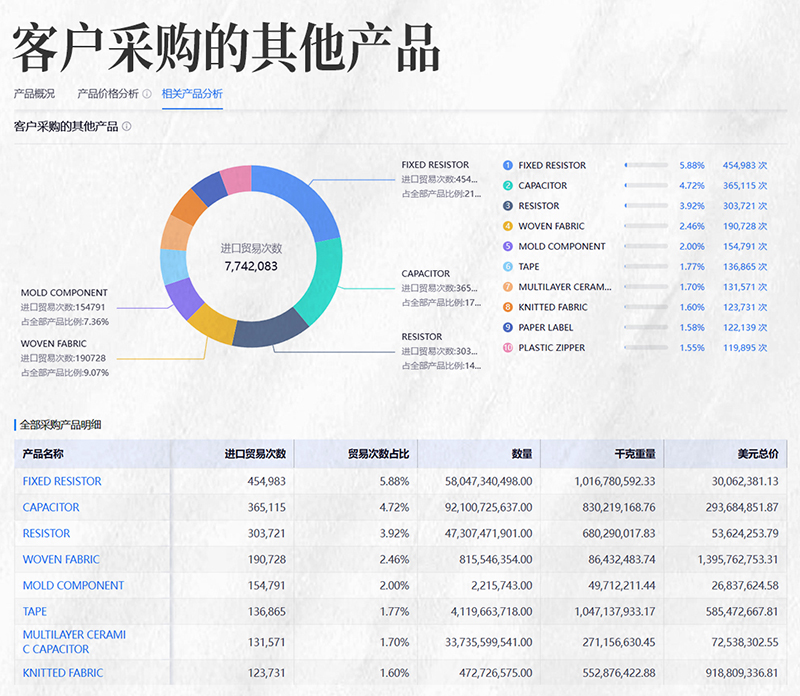Screen dimensions: 800x696
Task: Open the CAPACITOR product link
Action: [x=50, y=507]
